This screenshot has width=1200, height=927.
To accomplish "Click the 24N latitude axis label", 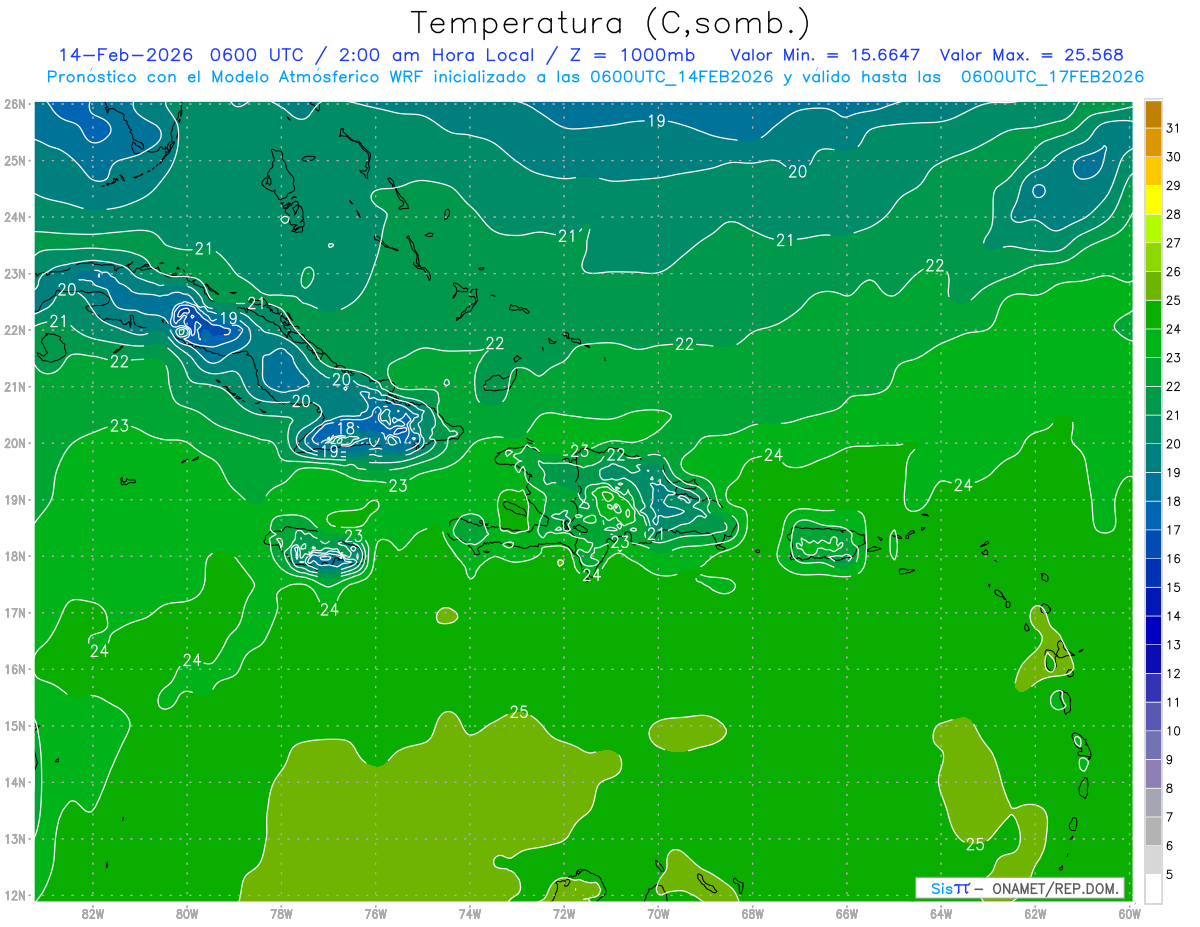I will point(14,217).
